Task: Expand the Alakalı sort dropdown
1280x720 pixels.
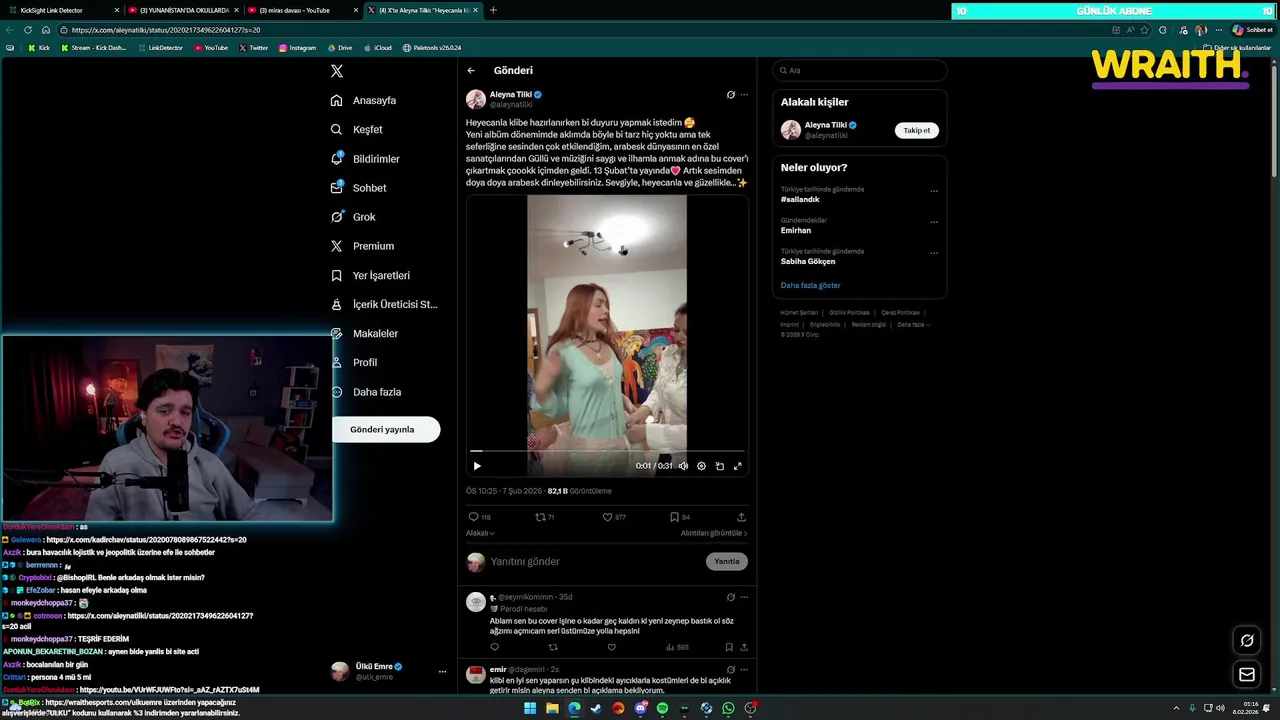Action: pyautogui.click(x=480, y=533)
